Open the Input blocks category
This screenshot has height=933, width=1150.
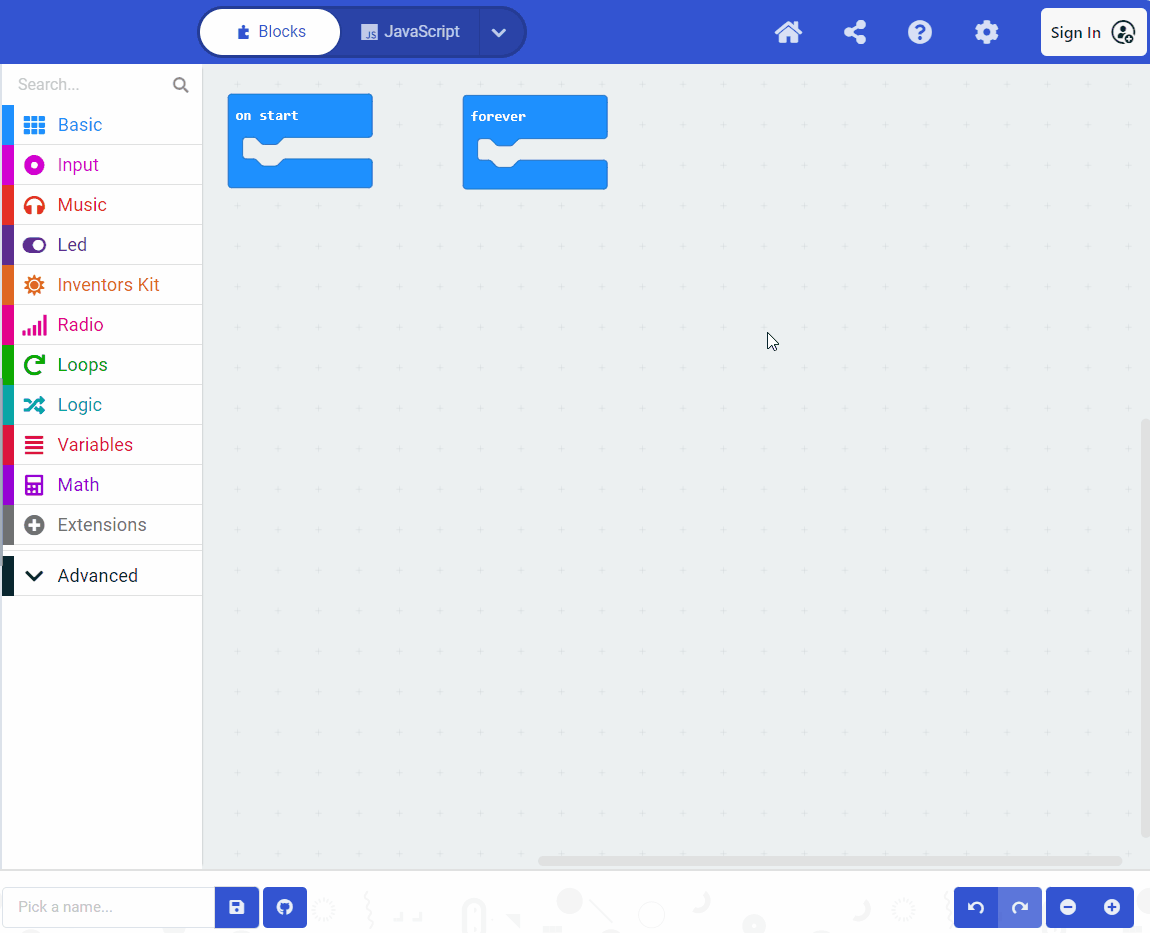pos(102,165)
